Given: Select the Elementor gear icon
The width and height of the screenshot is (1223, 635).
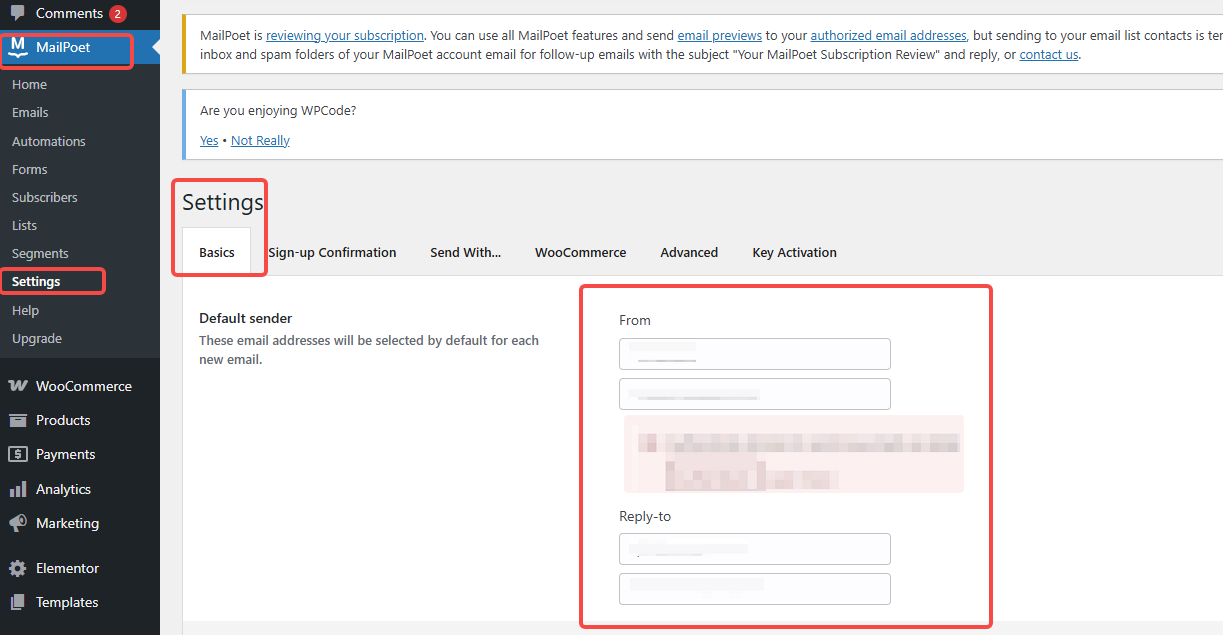Looking at the screenshot, I should [18, 568].
